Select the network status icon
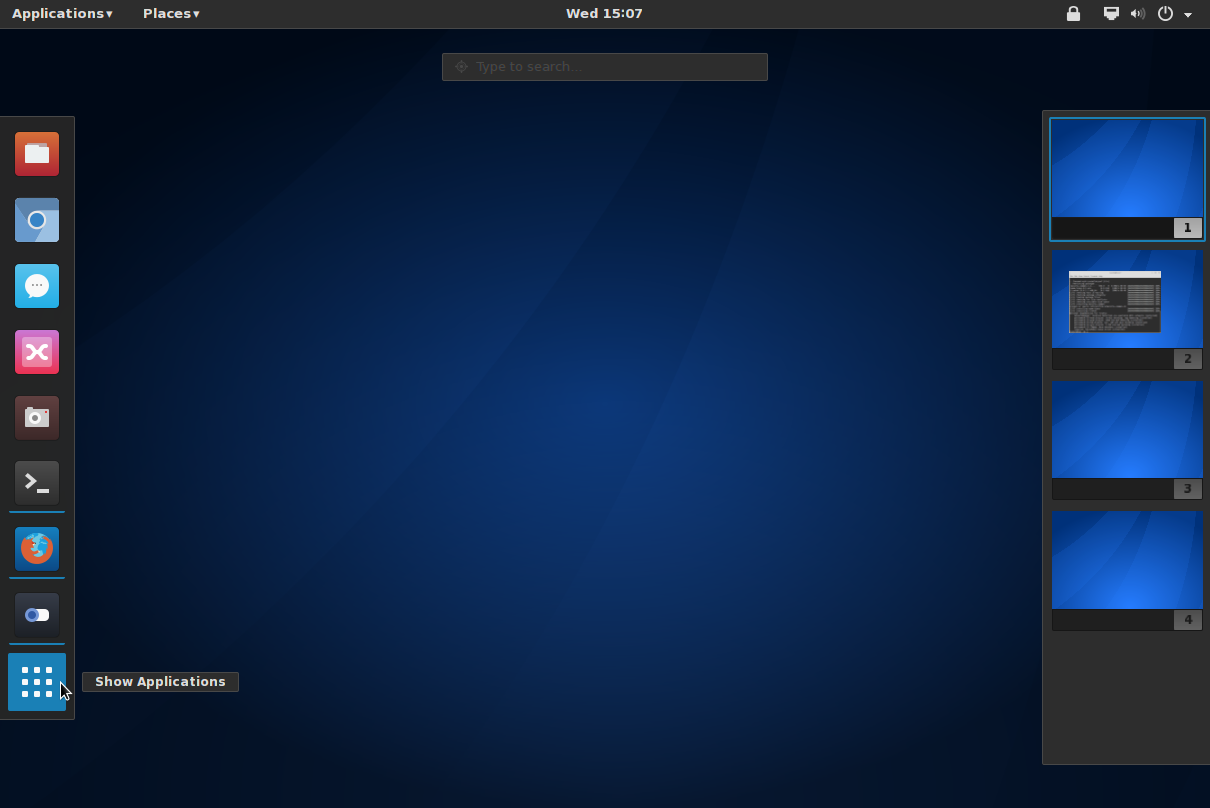The image size is (1210, 808). coord(1110,14)
